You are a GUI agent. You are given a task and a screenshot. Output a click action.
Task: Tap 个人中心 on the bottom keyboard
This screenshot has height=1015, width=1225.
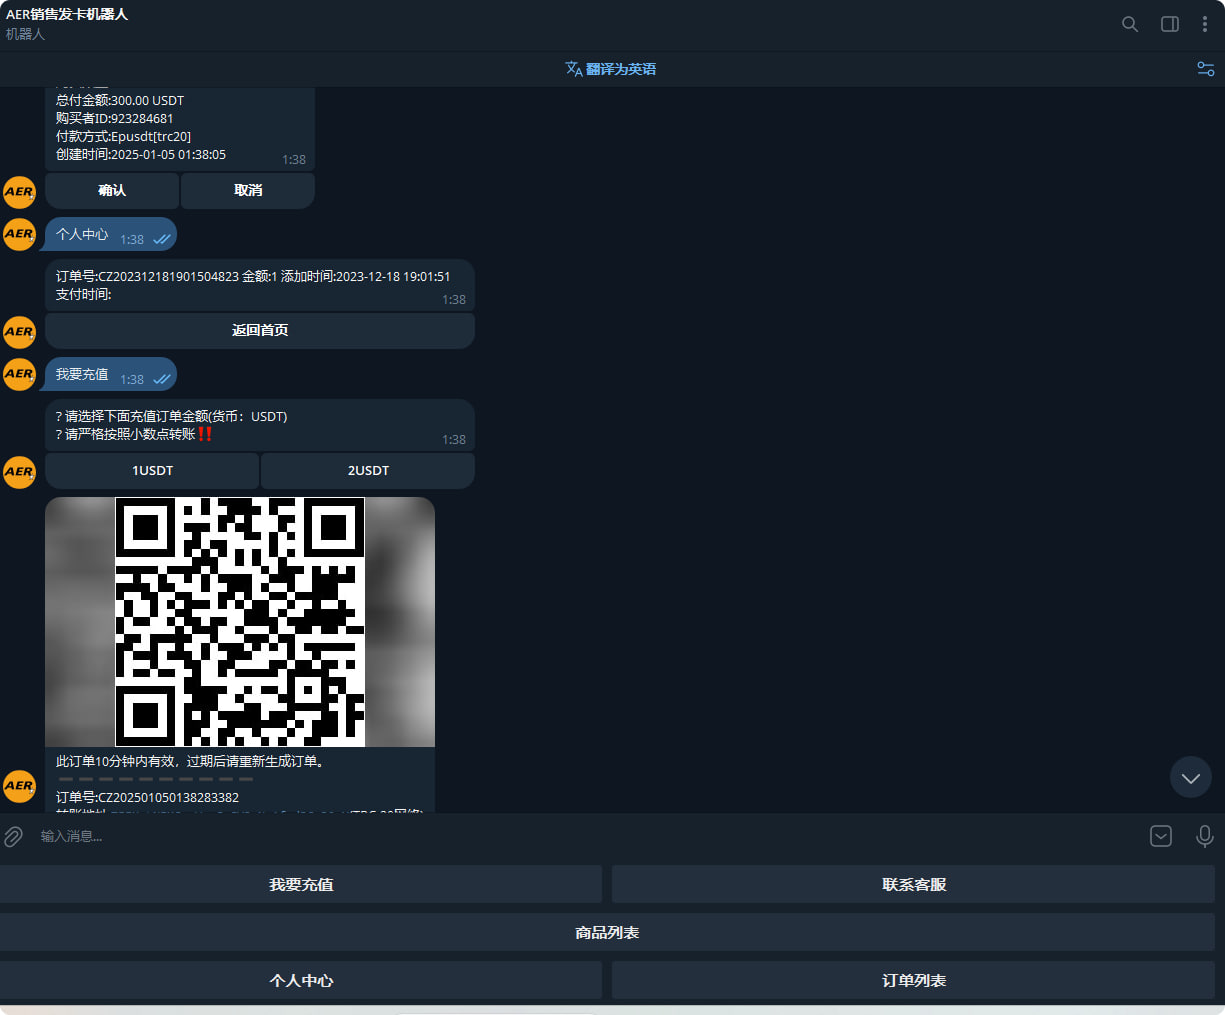point(301,981)
